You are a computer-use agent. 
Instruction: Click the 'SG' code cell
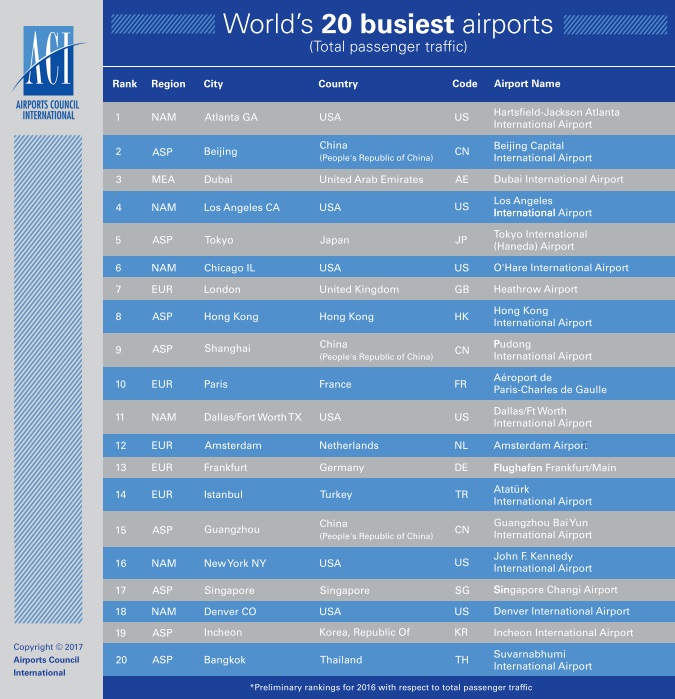[x=462, y=590]
